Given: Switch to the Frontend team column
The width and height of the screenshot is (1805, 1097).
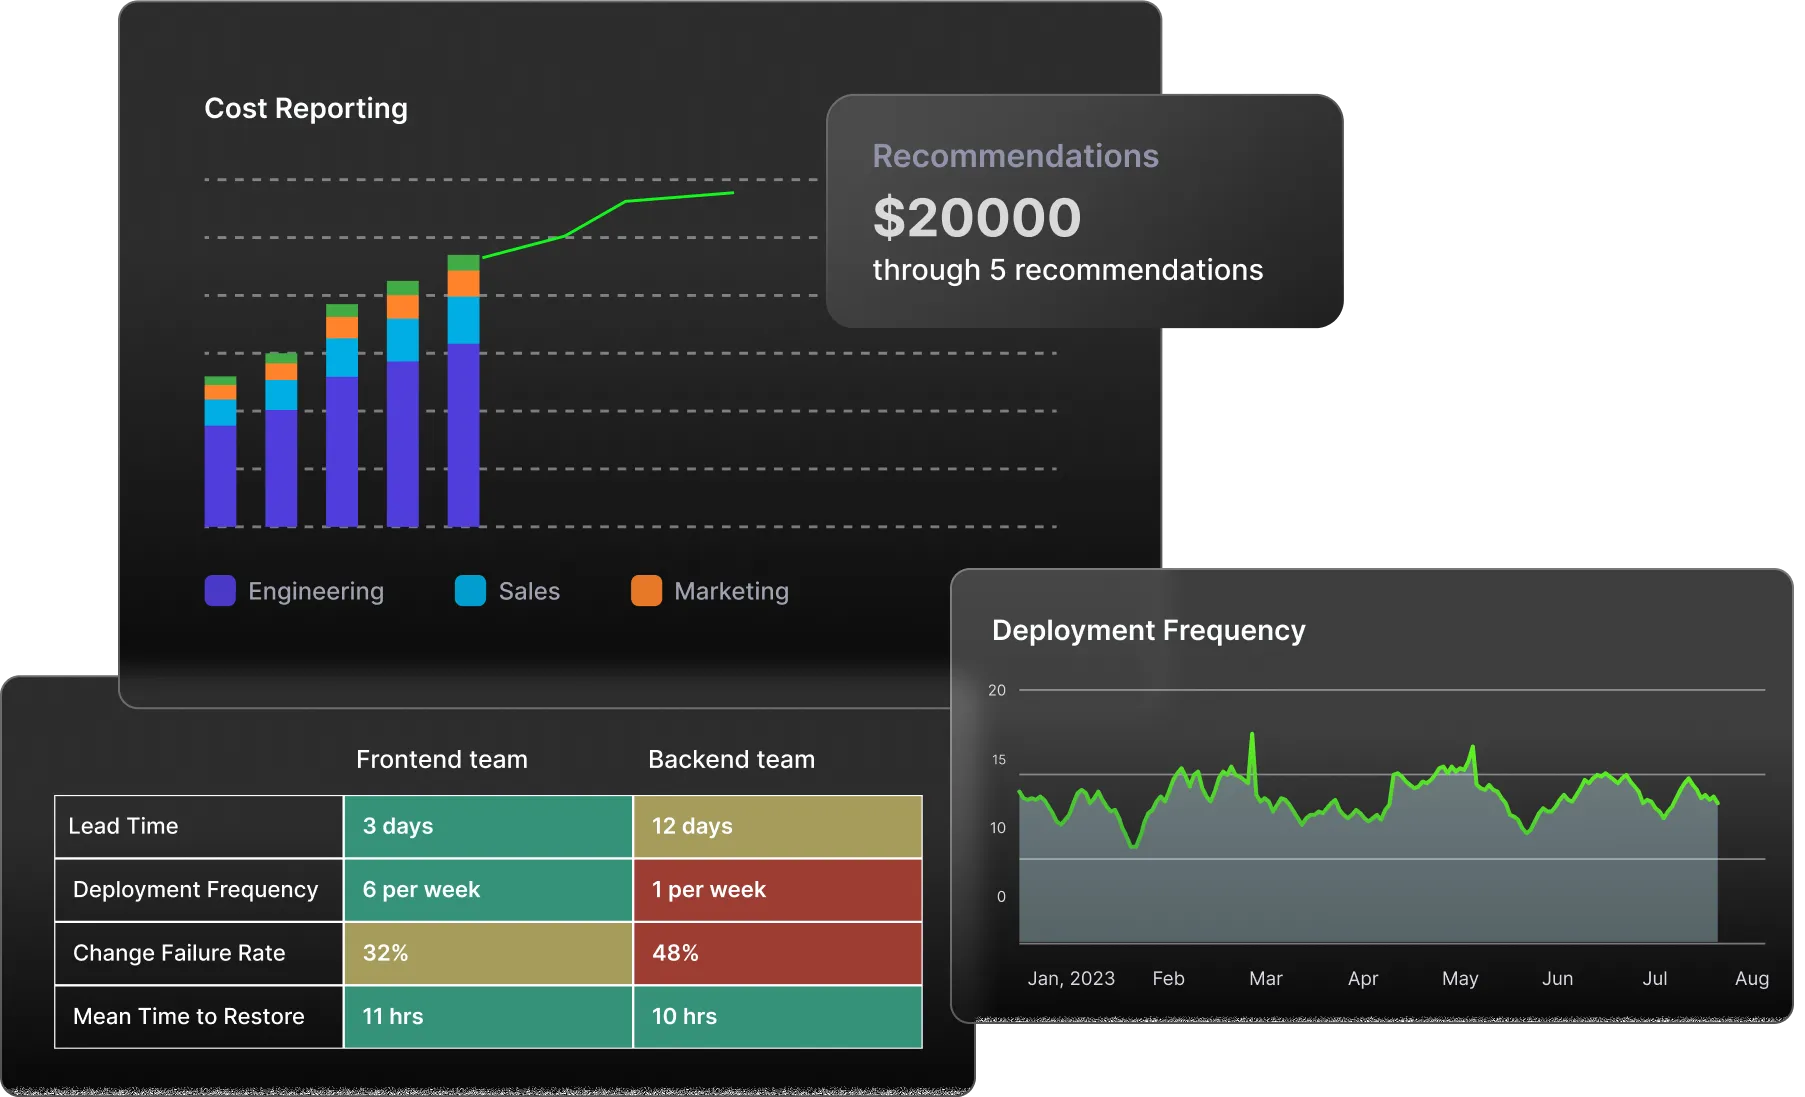Looking at the screenshot, I should tap(441, 759).
